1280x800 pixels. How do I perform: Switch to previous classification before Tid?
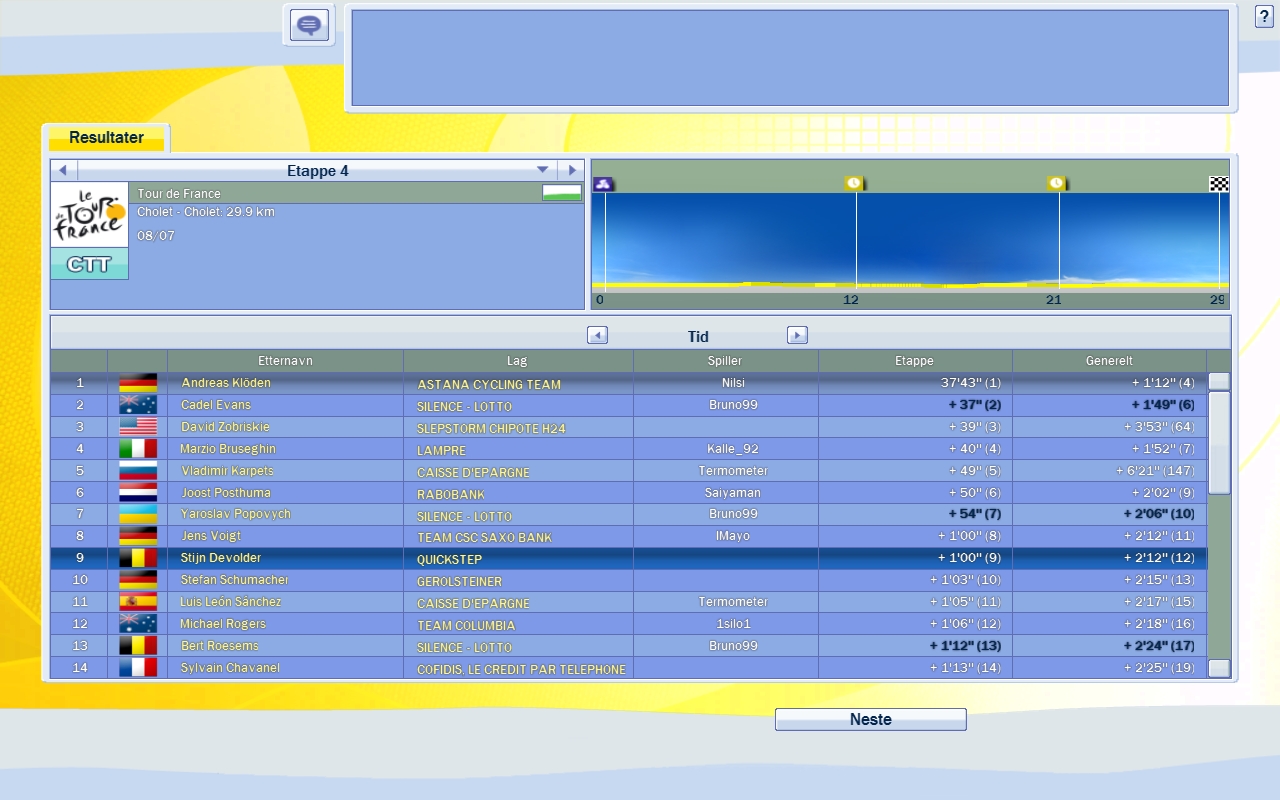597,336
